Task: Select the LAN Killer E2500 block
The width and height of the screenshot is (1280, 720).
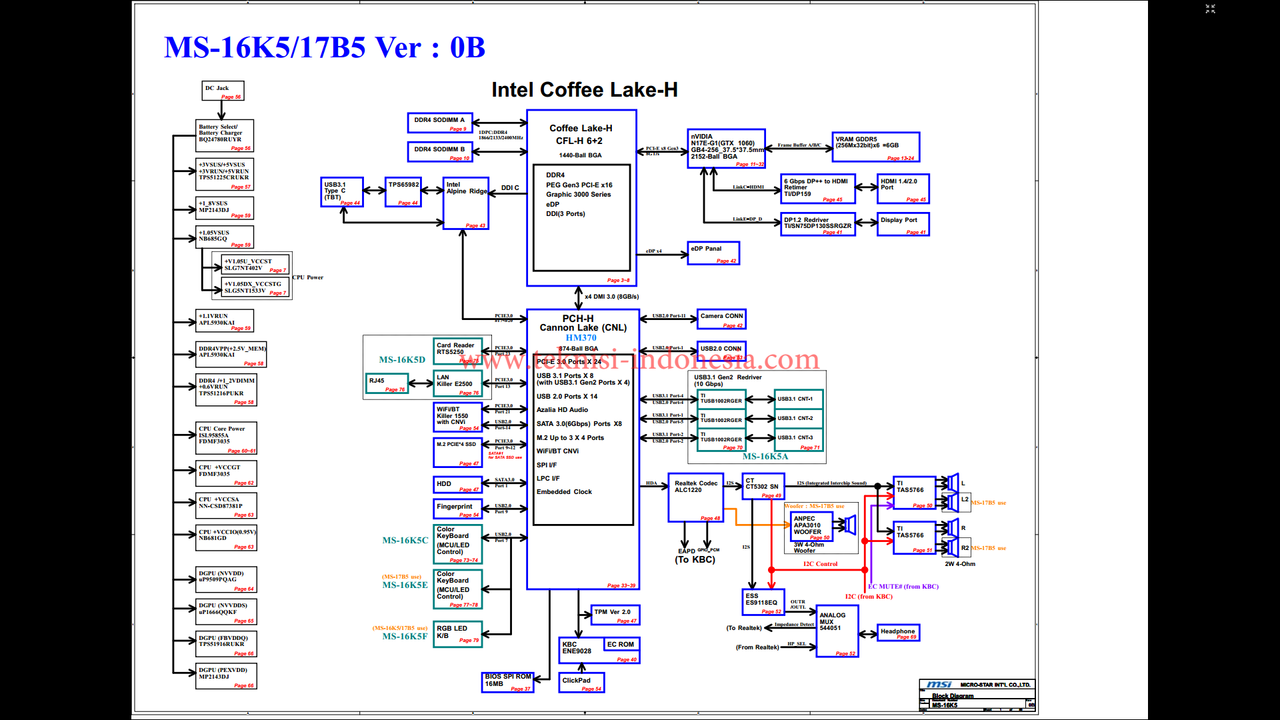Action: (x=458, y=384)
